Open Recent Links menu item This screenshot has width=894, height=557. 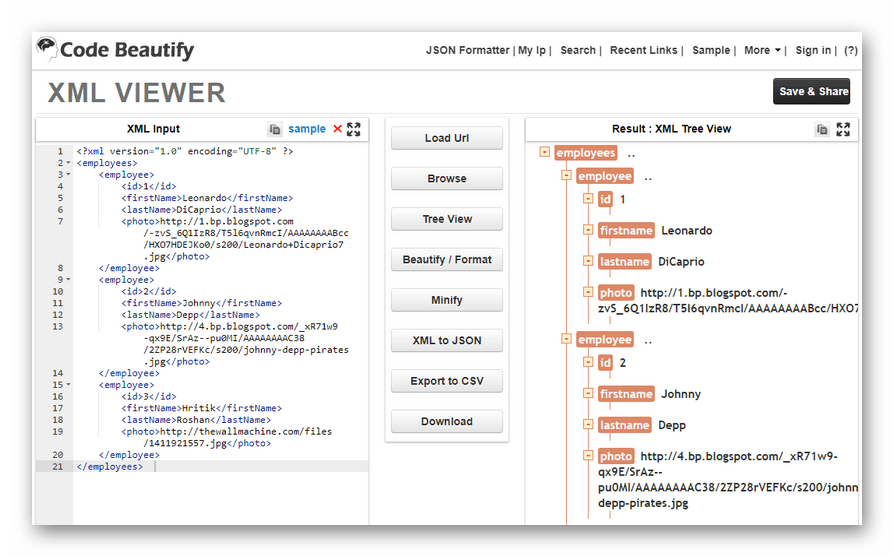point(643,50)
